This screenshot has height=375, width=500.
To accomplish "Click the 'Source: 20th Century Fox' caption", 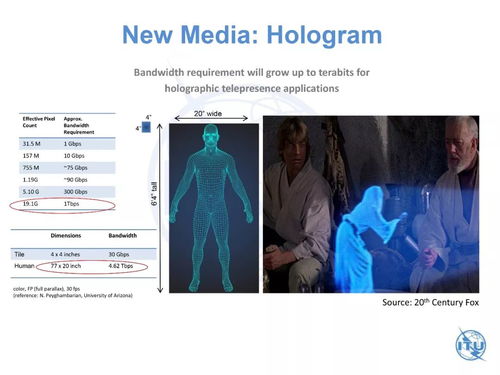I will [430, 302].
